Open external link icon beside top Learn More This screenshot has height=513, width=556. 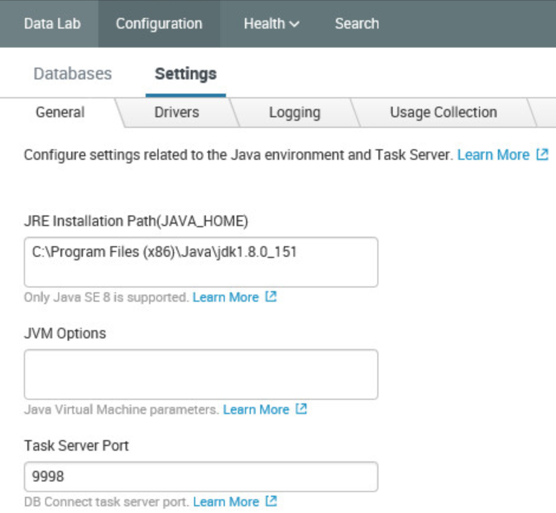tap(543, 154)
